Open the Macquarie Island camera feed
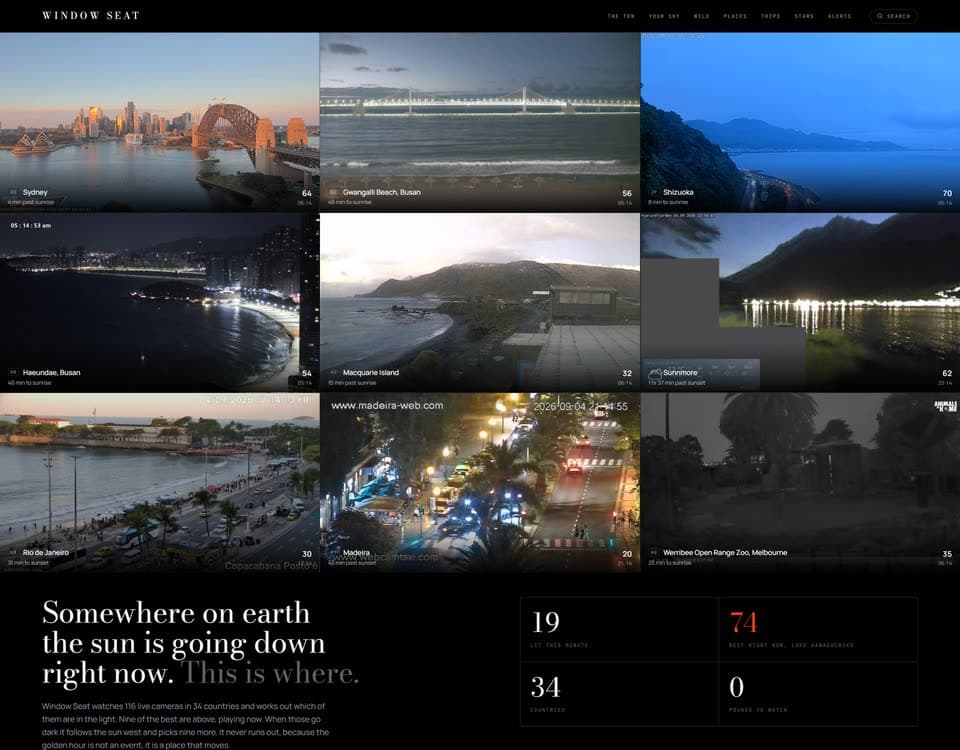 tap(480, 302)
